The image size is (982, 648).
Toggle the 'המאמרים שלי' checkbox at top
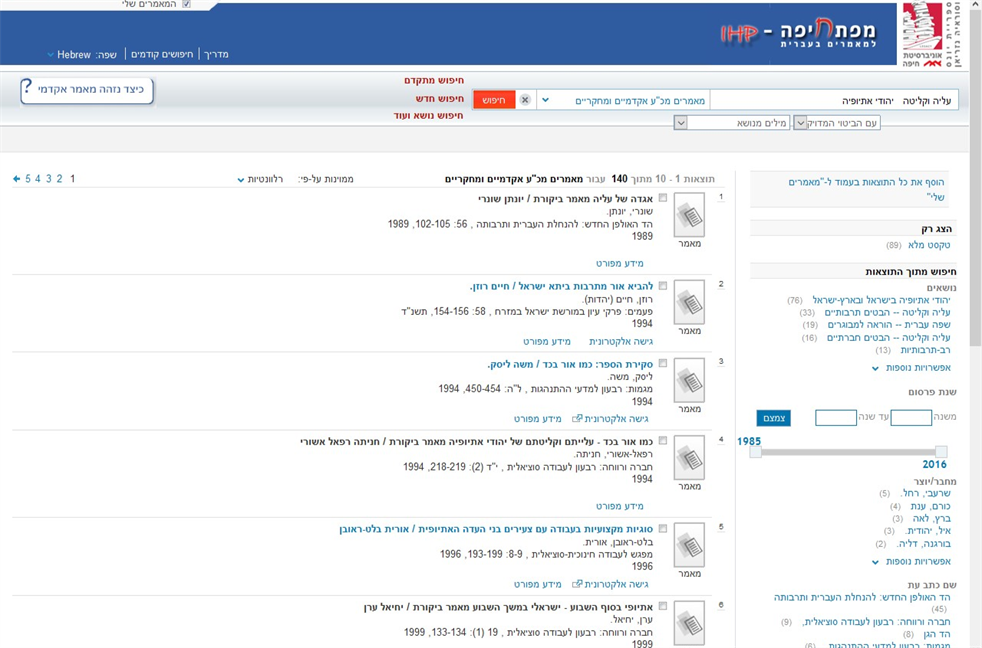186,4
